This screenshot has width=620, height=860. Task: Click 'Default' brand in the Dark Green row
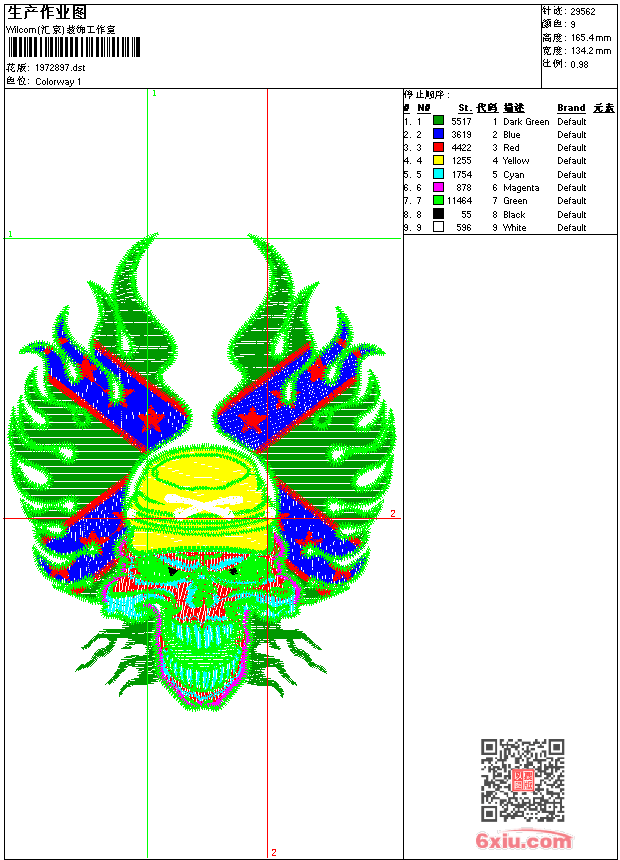tap(572, 122)
